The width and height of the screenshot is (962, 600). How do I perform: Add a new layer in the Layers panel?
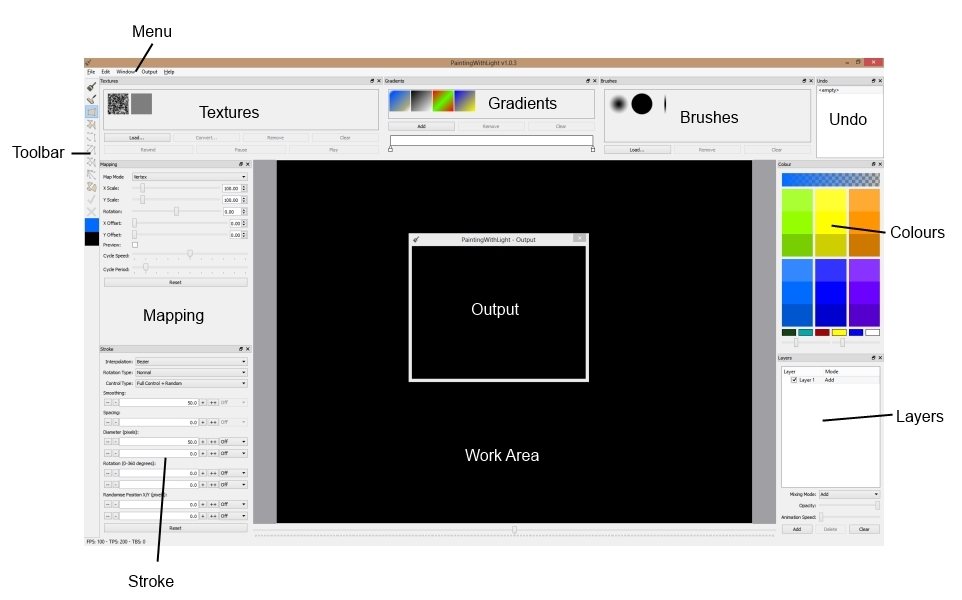[x=797, y=529]
